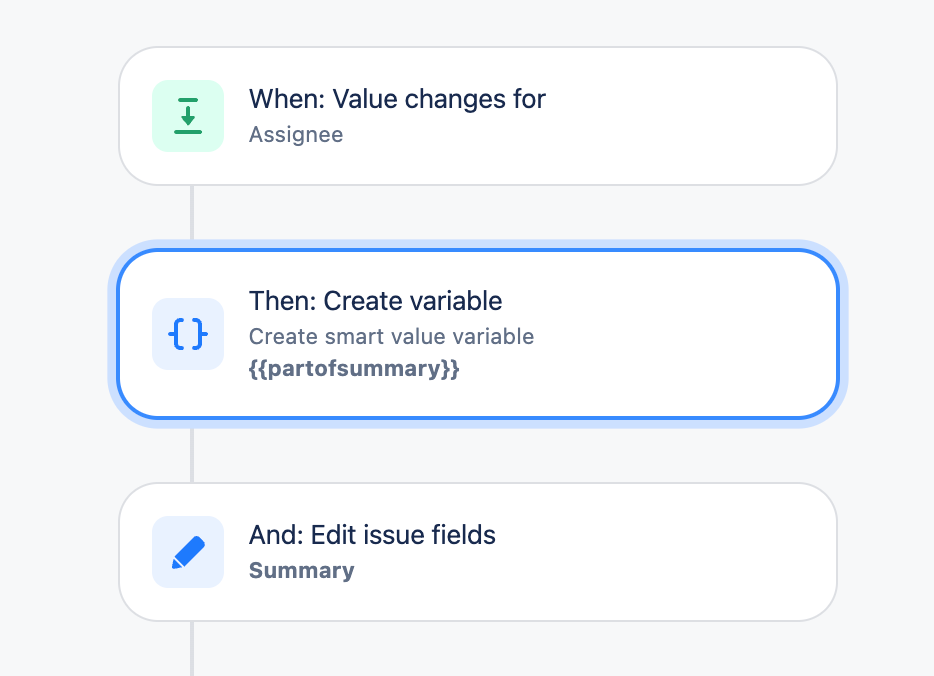Click the green trigger icon for Value changes
The image size is (934, 676).
pyautogui.click(x=188, y=116)
